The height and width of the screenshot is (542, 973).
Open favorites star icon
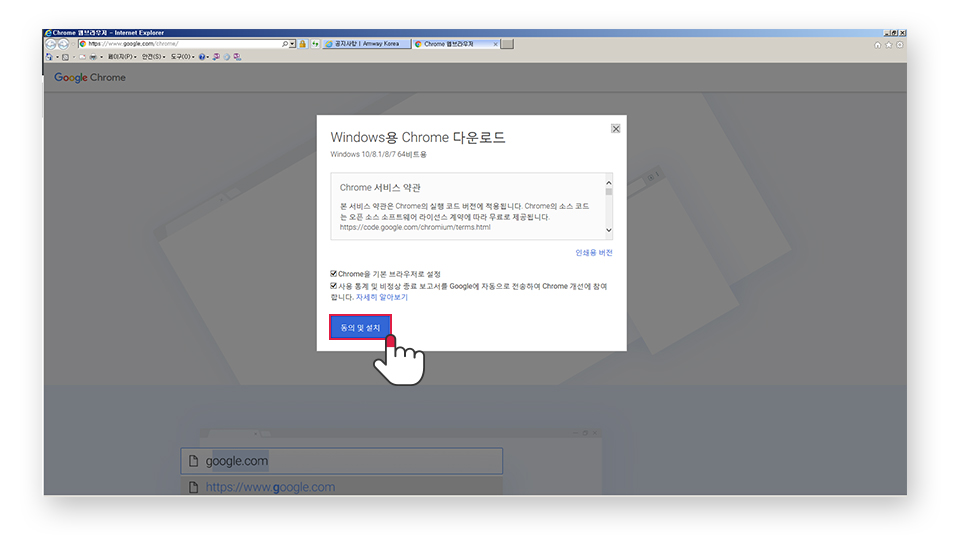click(889, 45)
